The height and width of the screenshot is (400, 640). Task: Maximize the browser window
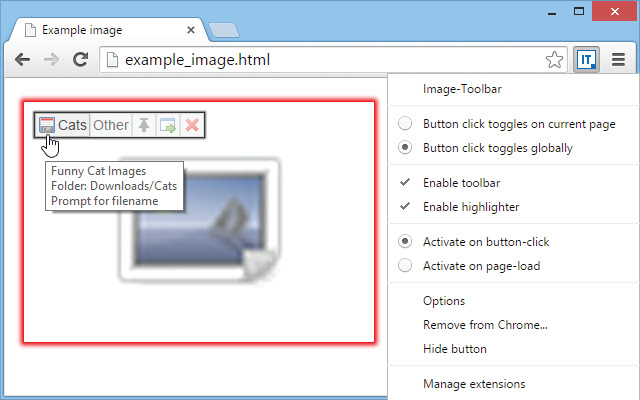579,11
